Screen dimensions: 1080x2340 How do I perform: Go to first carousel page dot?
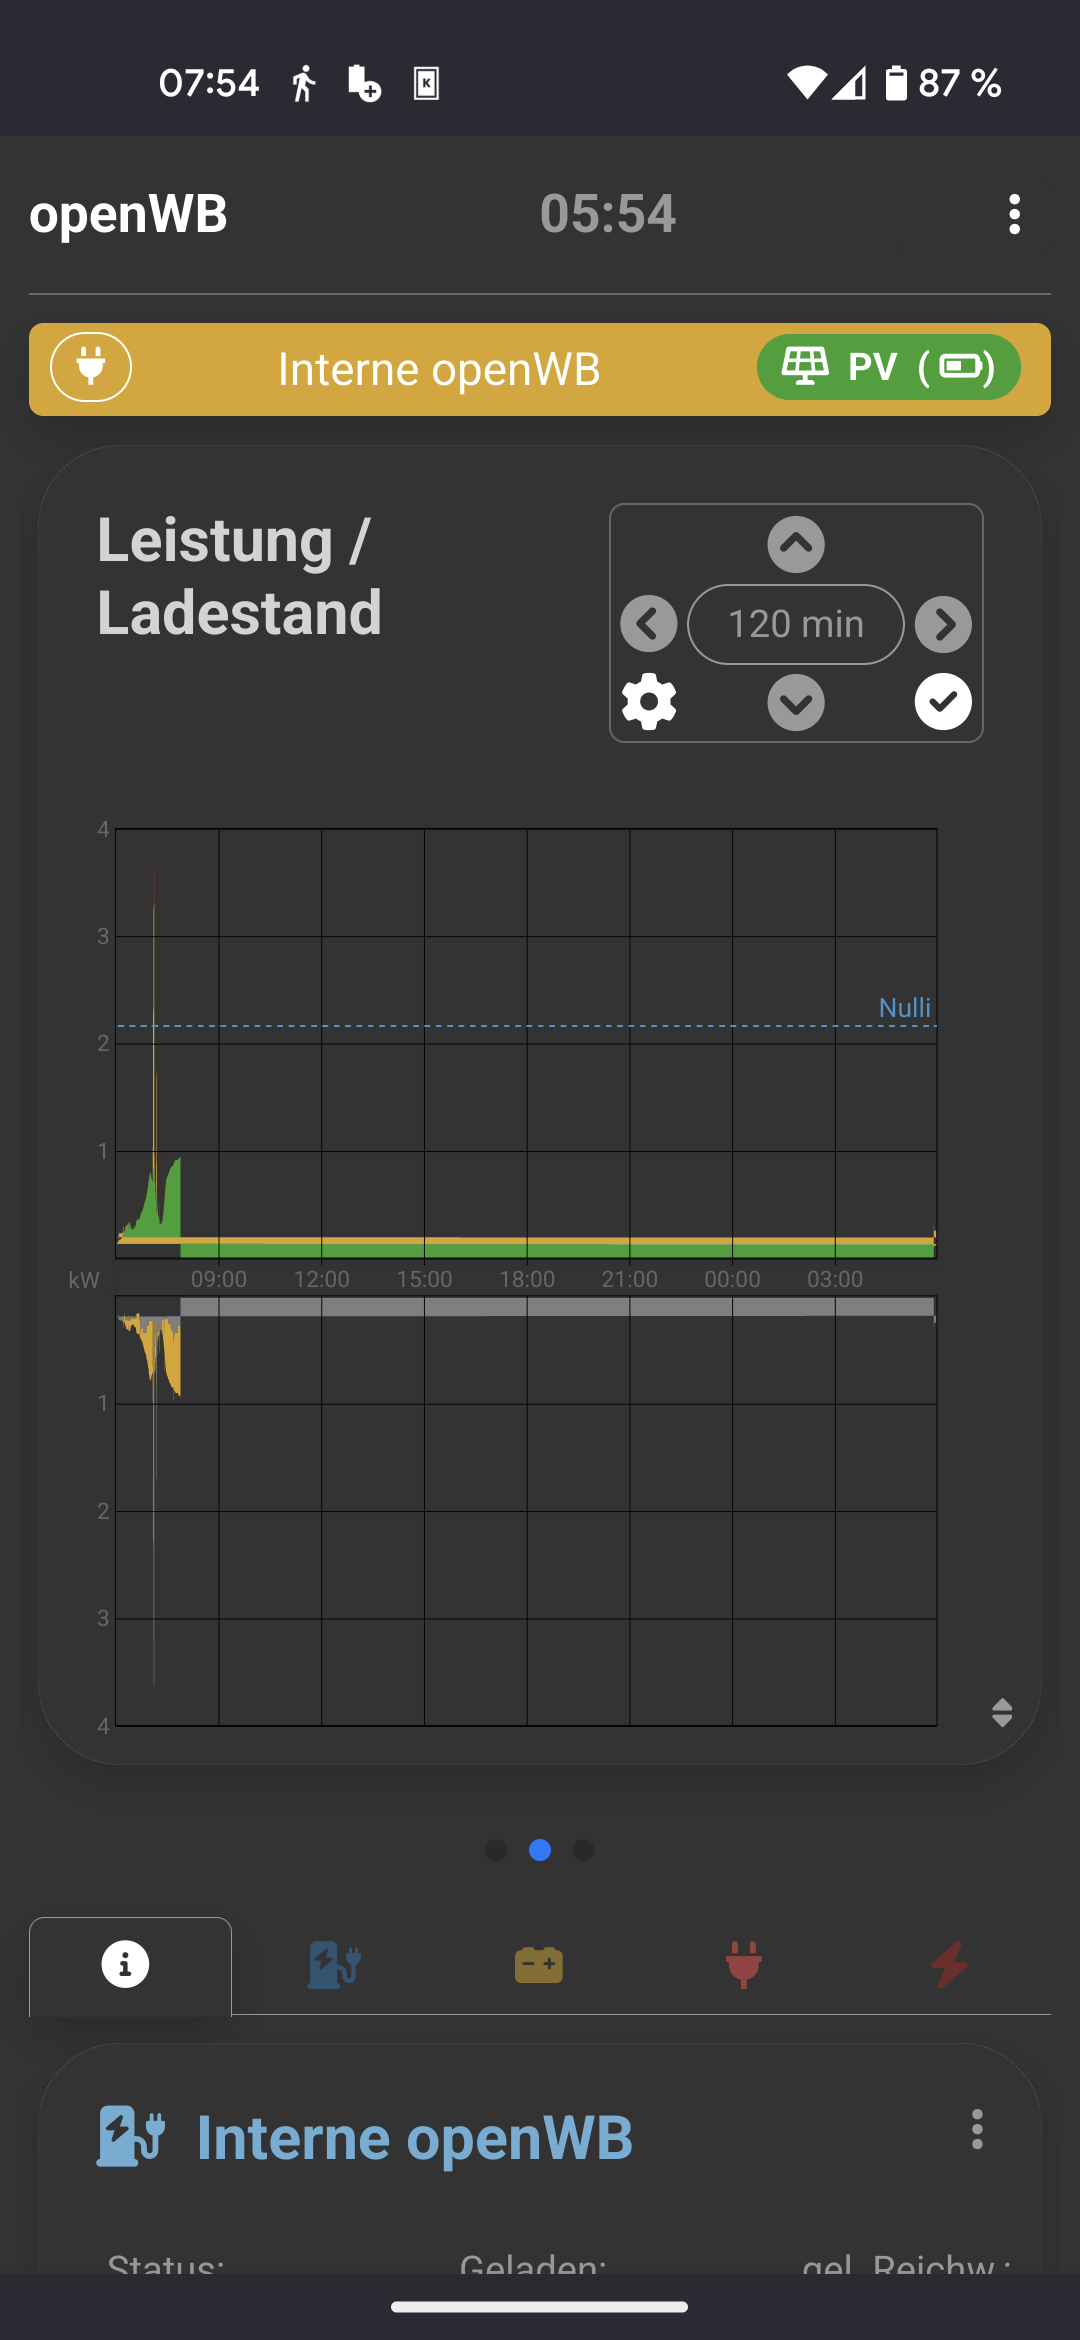pyautogui.click(x=496, y=1850)
